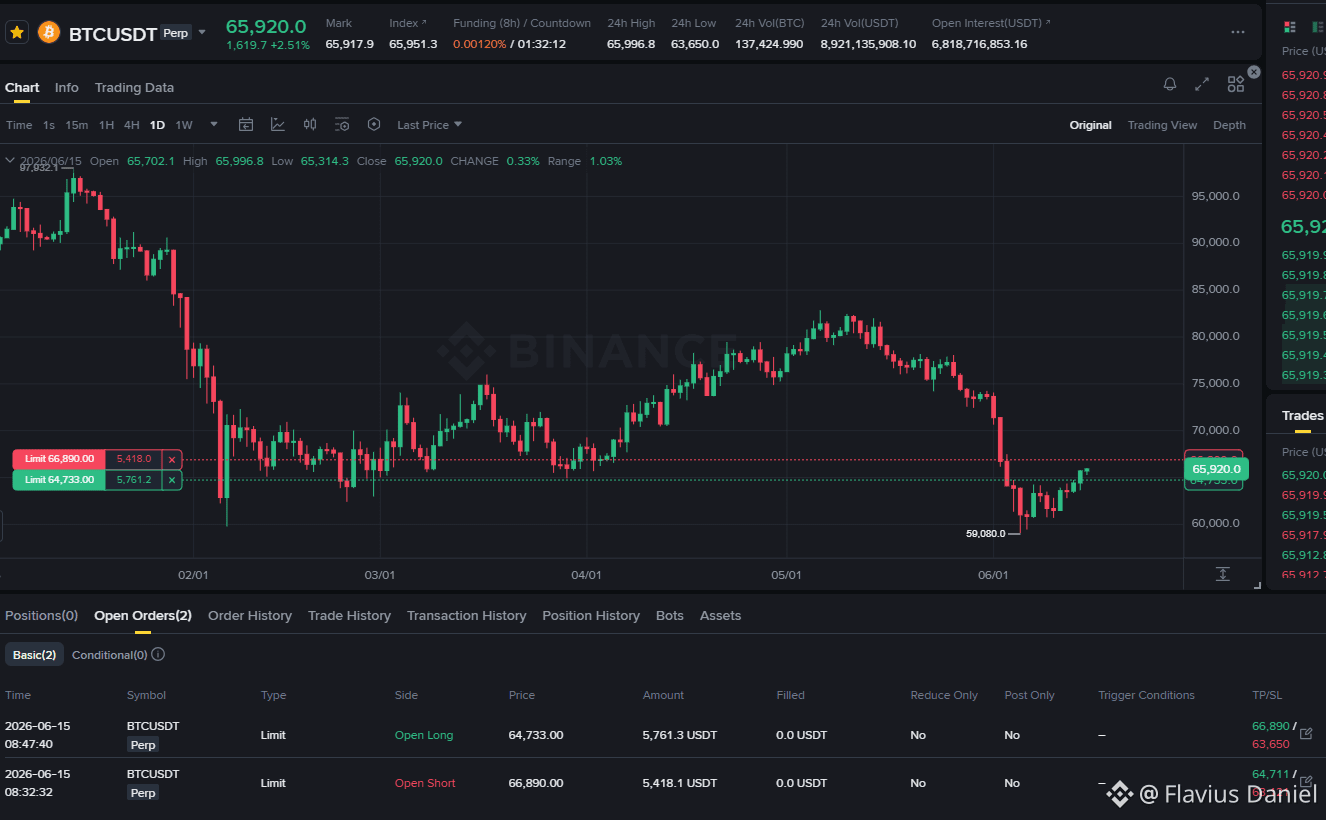Select the 1s chart interval
The image size is (1326, 820).
click(49, 125)
